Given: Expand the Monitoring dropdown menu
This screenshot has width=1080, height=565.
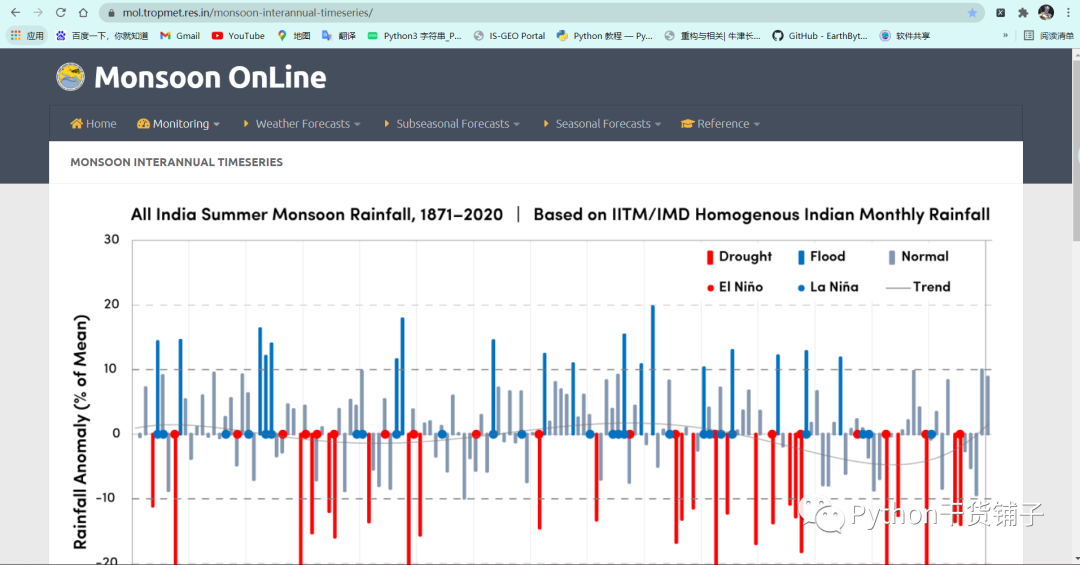Looking at the screenshot, I should tap(178, 124).
